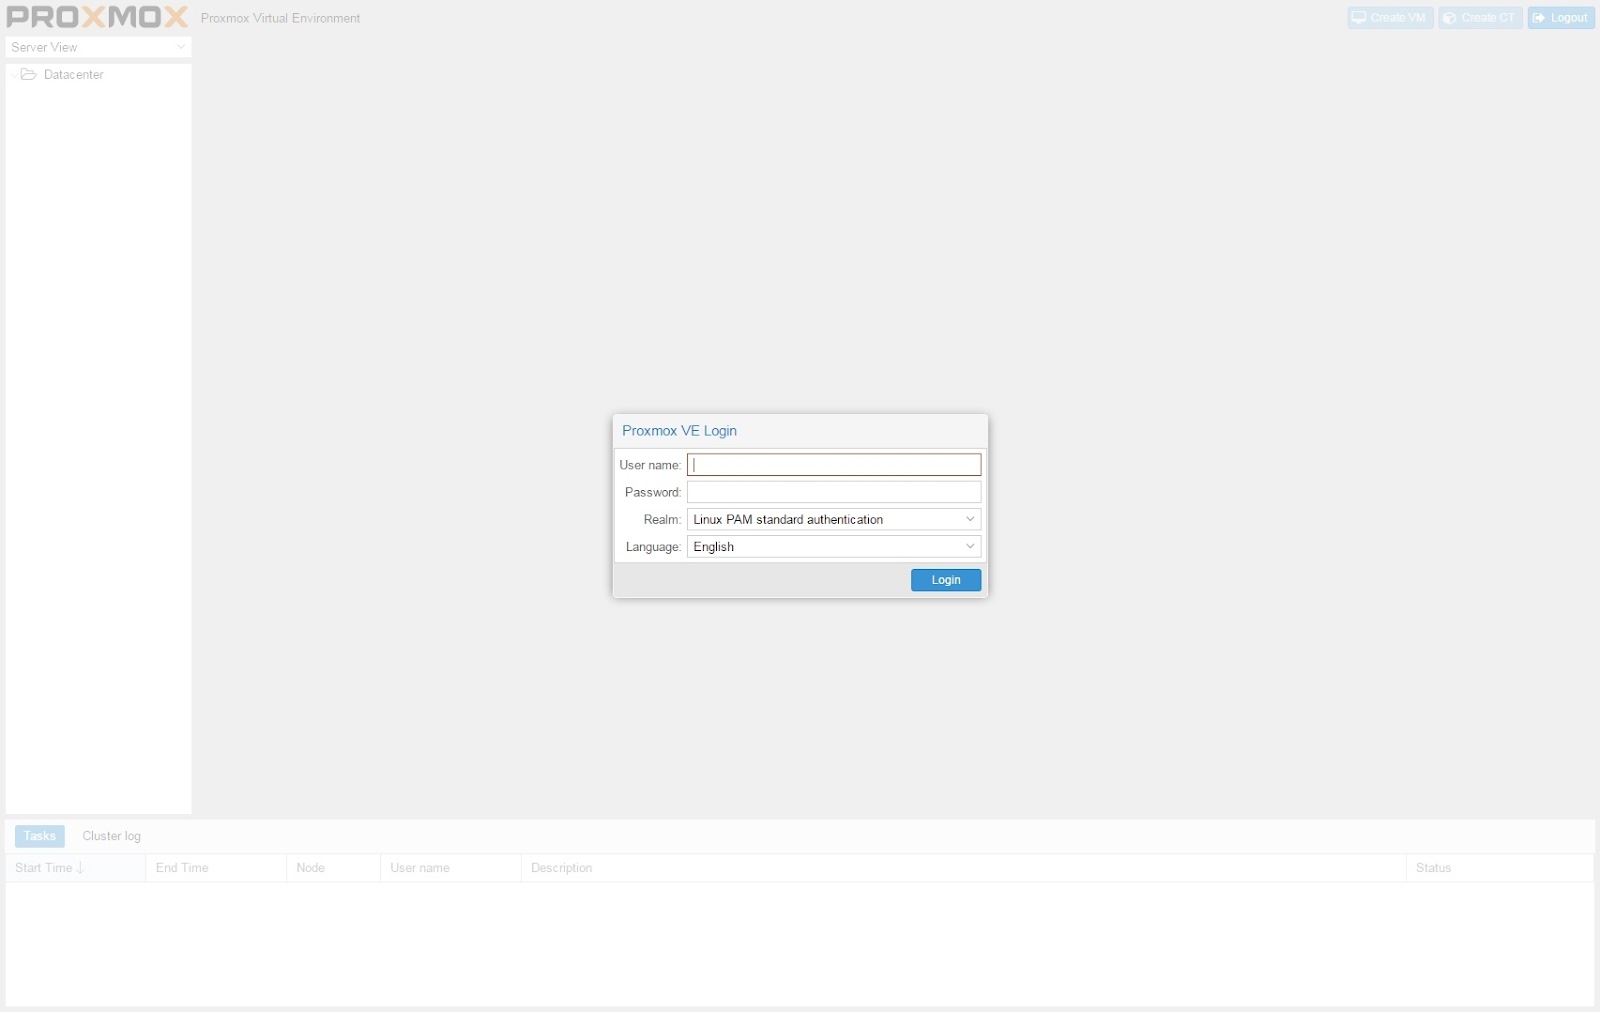Click the End Time column header
Viewport: 1600px width, 1012px height.
point(216,867)
